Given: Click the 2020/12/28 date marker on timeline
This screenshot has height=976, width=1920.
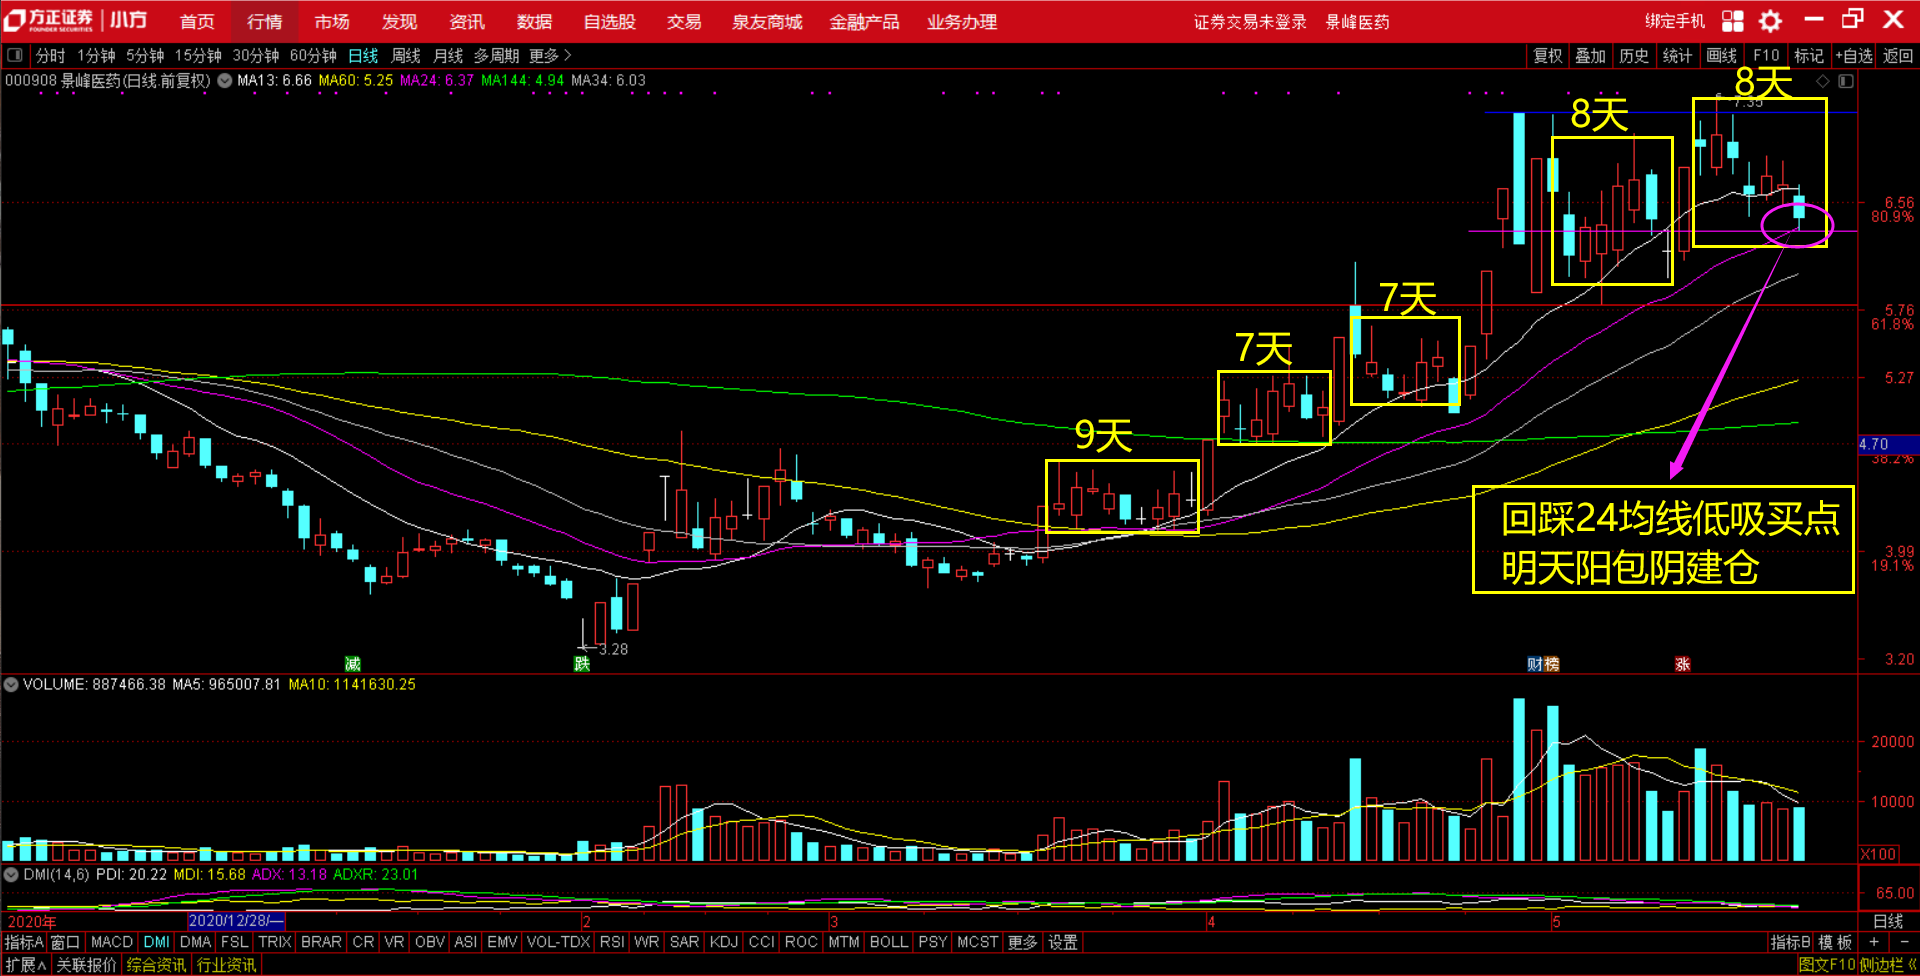Looking at the screenshot, I should click(x=236, y=921).
